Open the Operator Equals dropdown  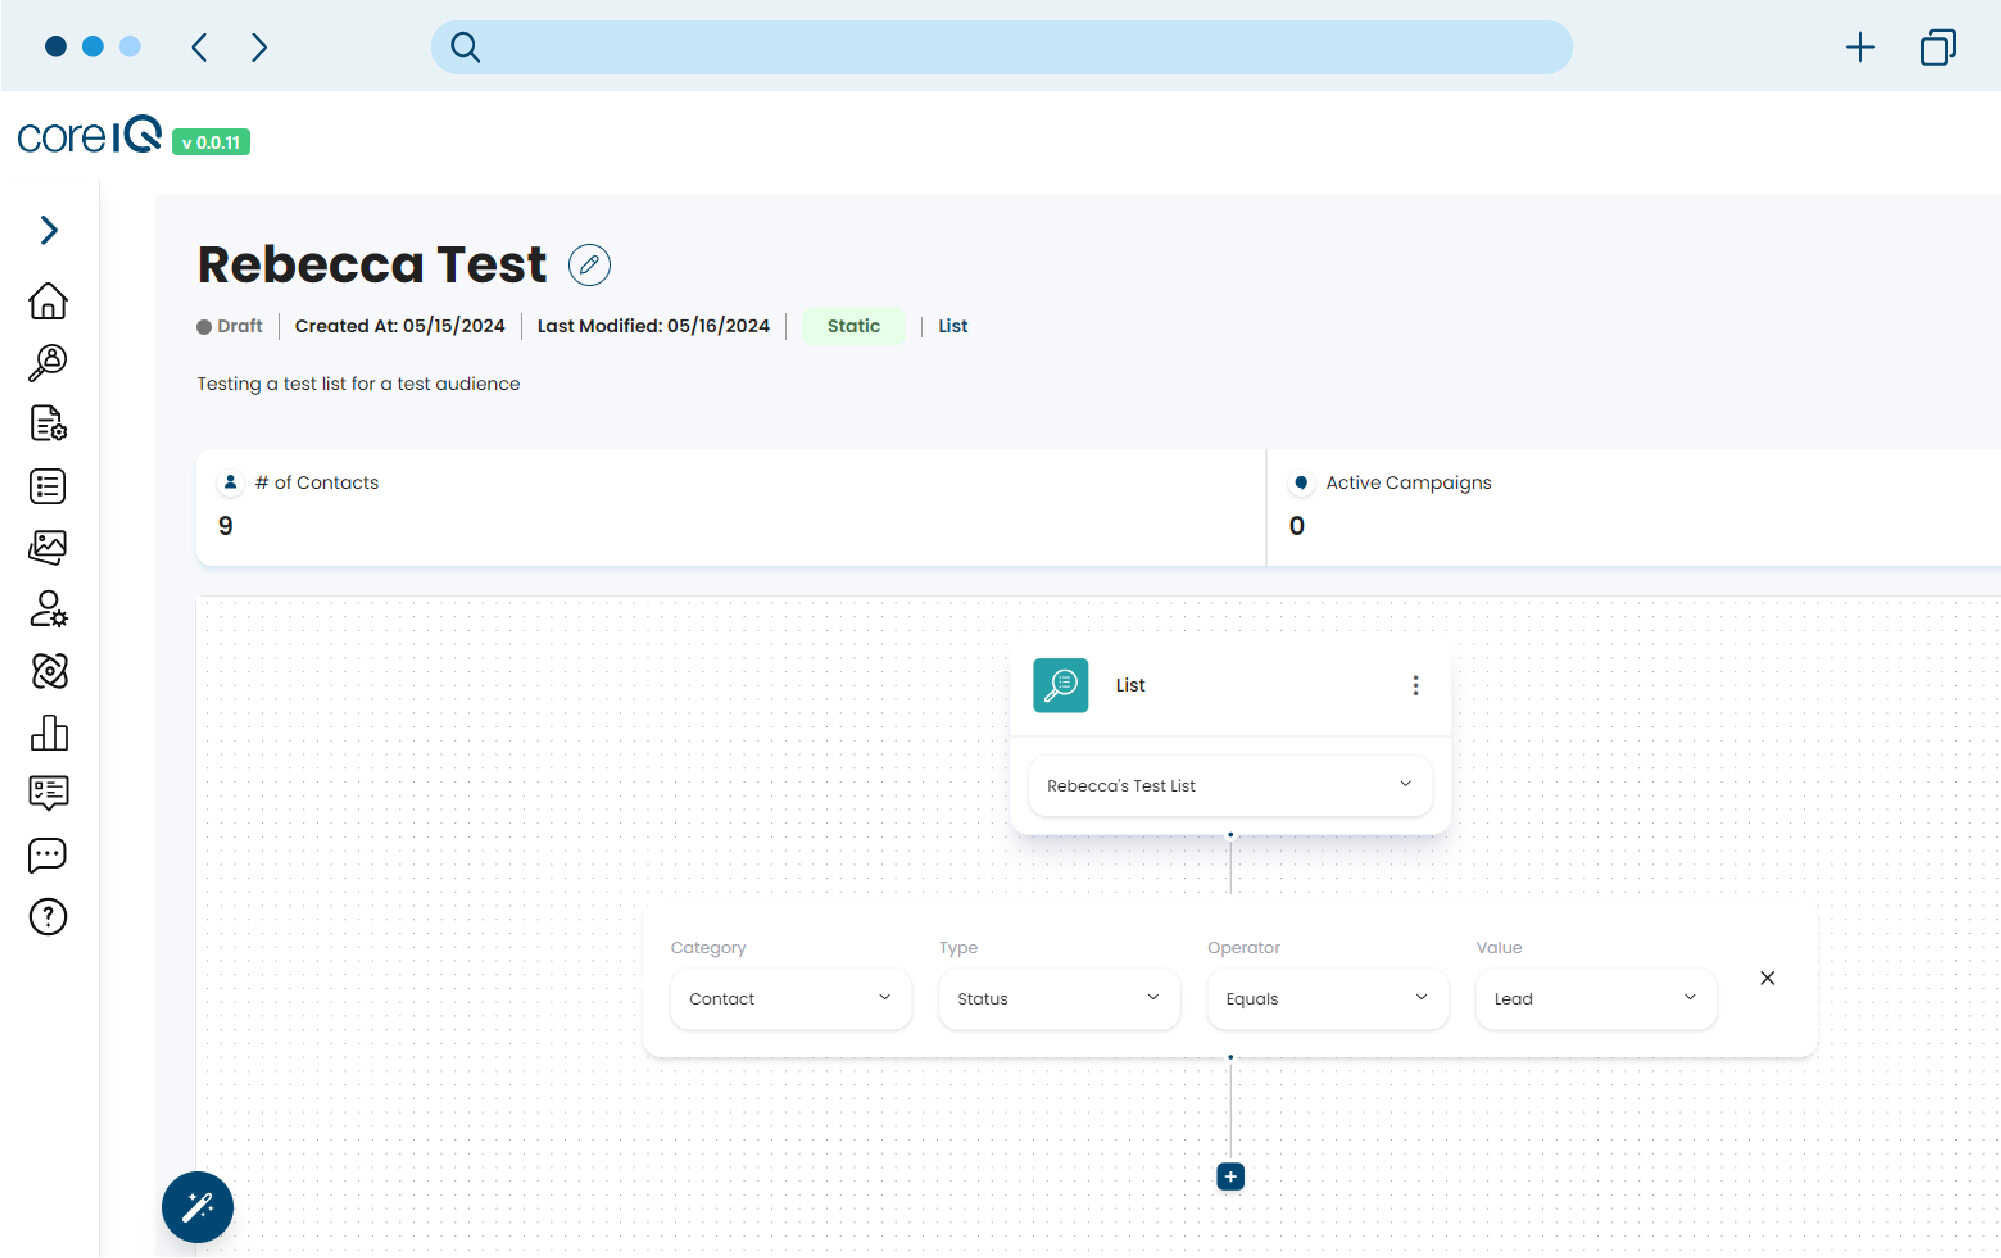[x=1326, y=998]
